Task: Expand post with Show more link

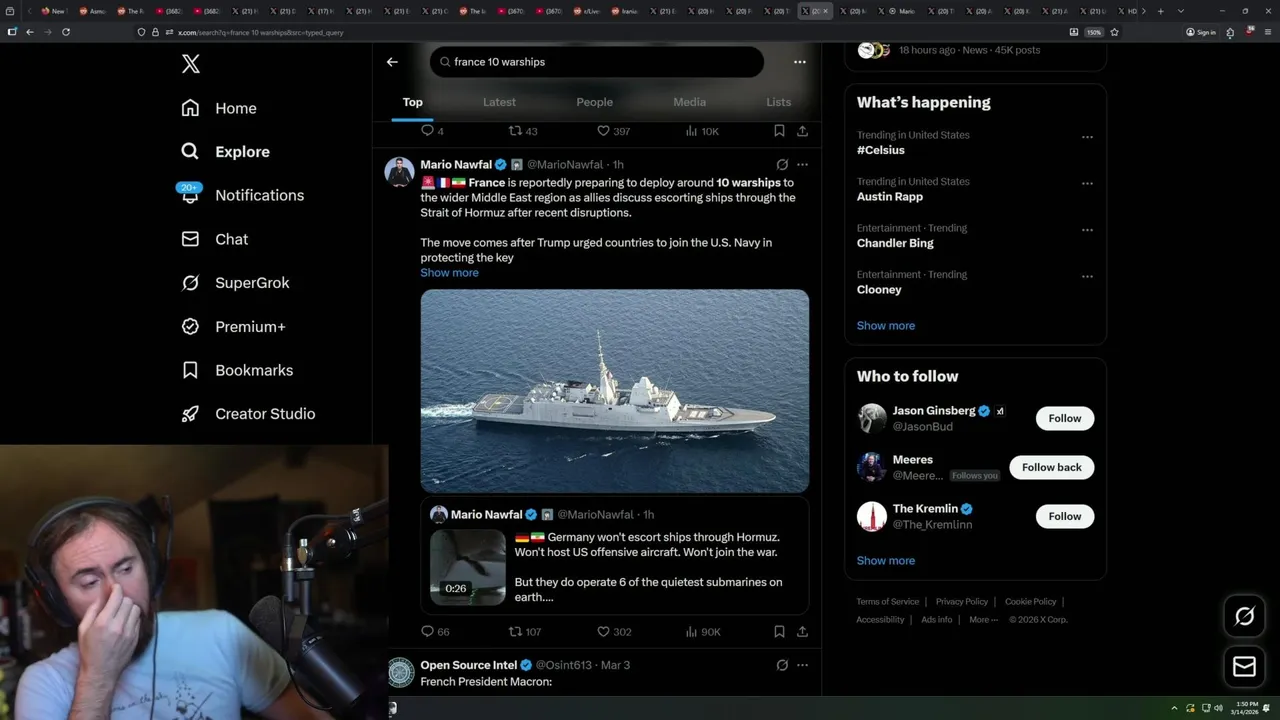Action: [449, 273]
